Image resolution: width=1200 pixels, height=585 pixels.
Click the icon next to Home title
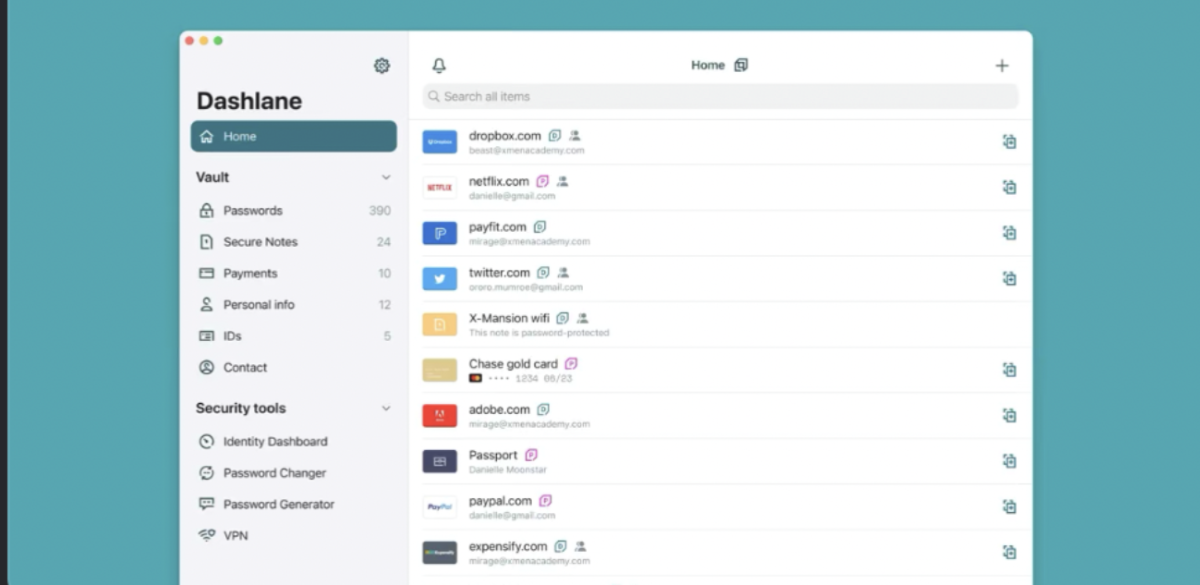[x=741, y=65]
